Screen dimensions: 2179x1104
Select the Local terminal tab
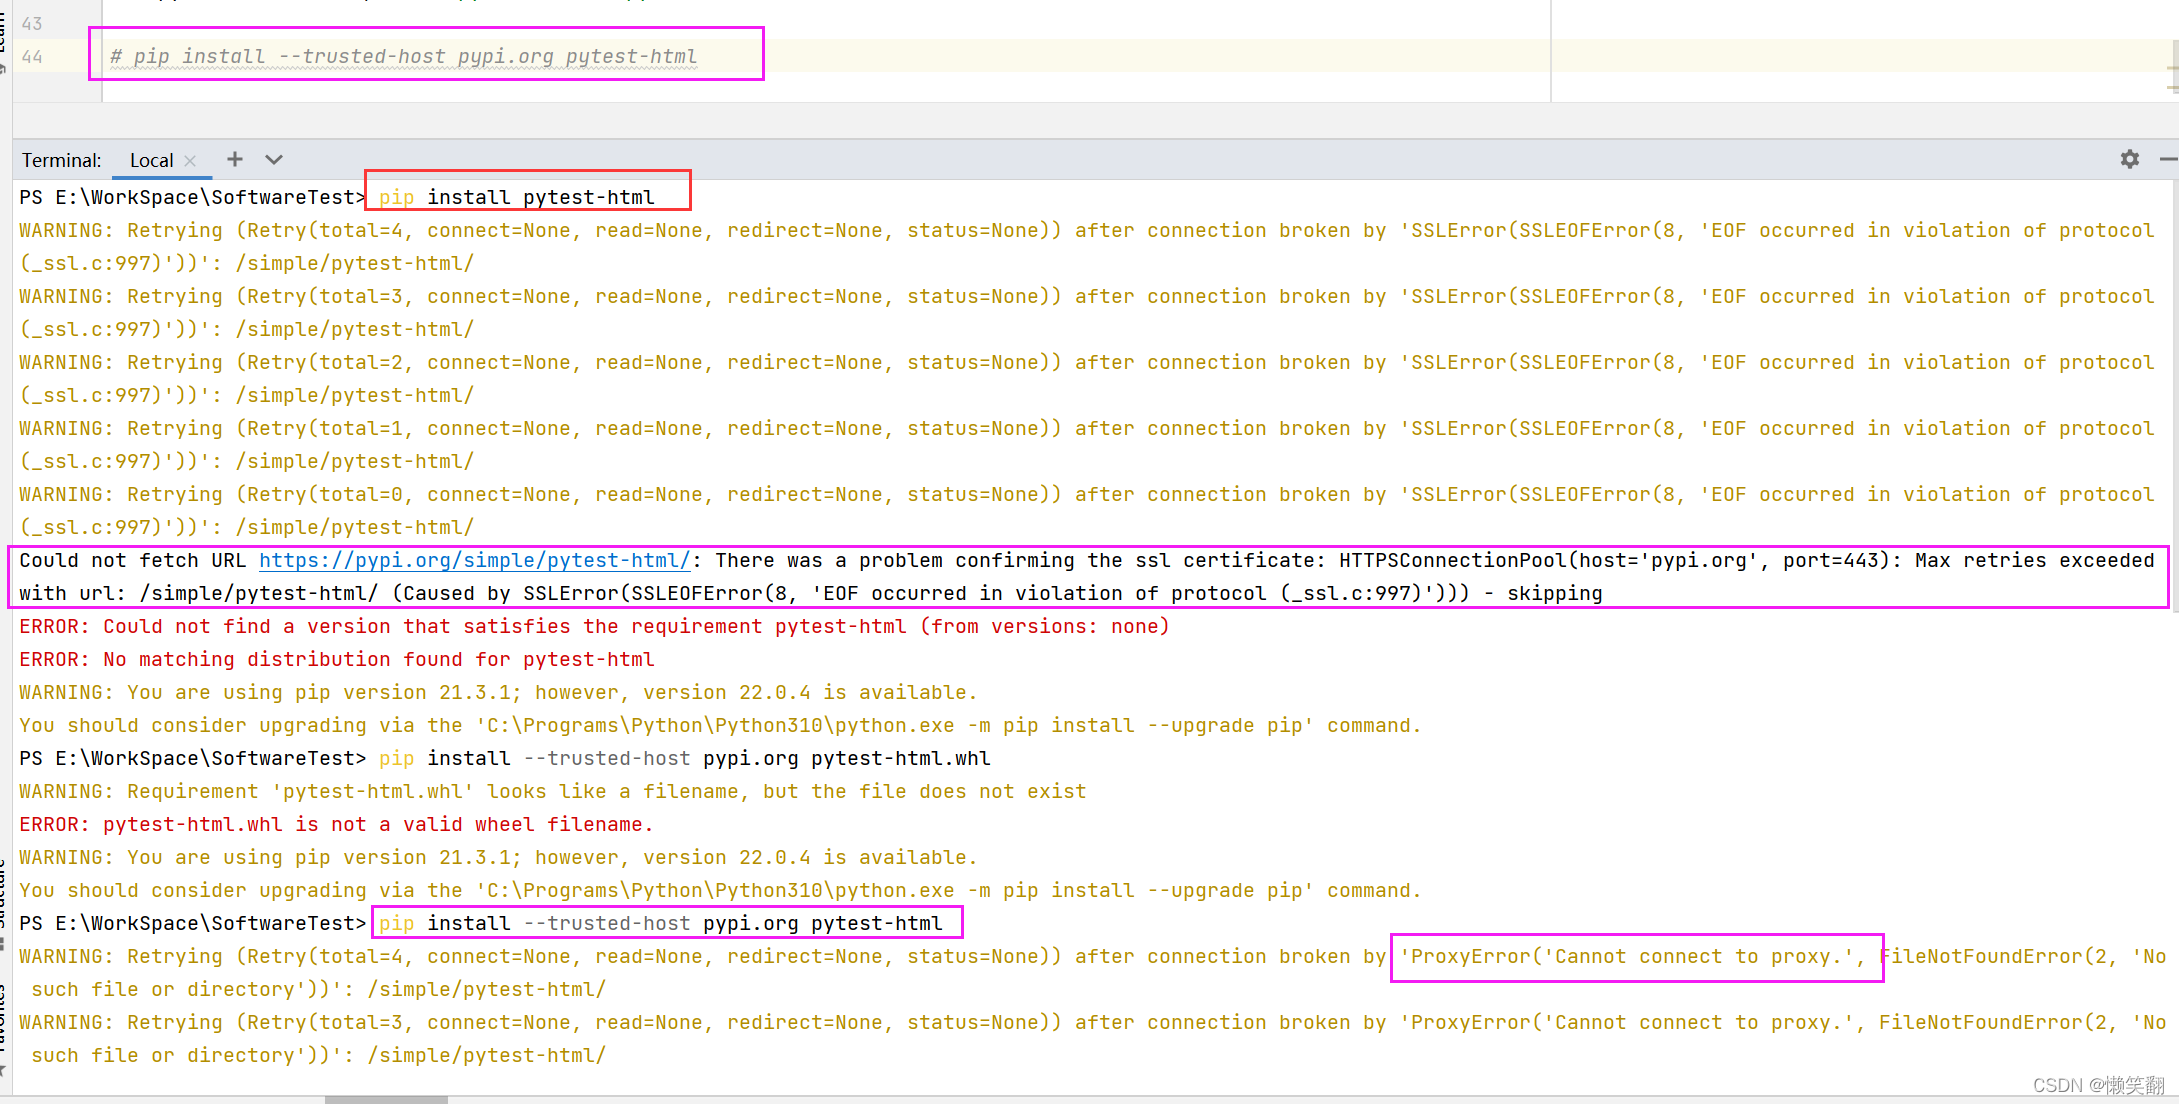click(x=151, y=160)
